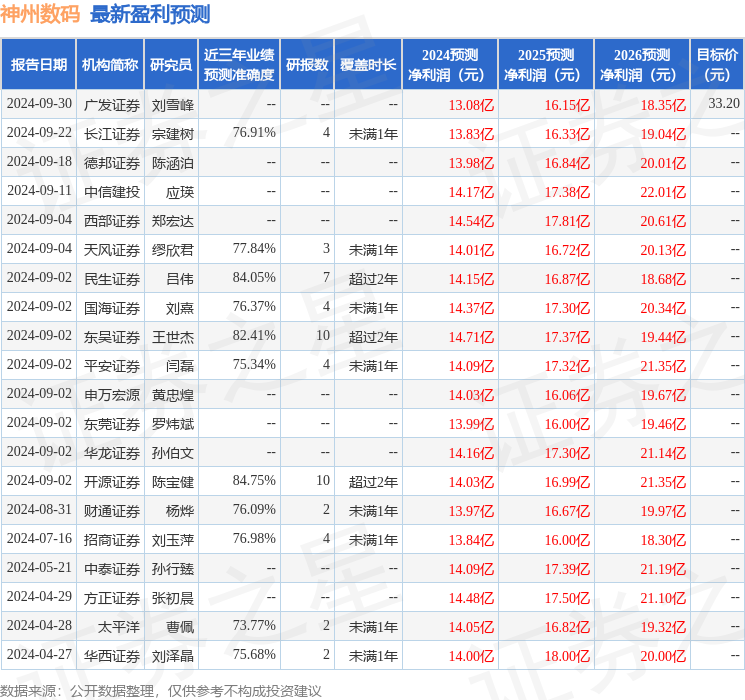745x700 pixels.
Task: Click the 覆盖时长 column header
Action: pyautogui.click(x=368, y=65)
